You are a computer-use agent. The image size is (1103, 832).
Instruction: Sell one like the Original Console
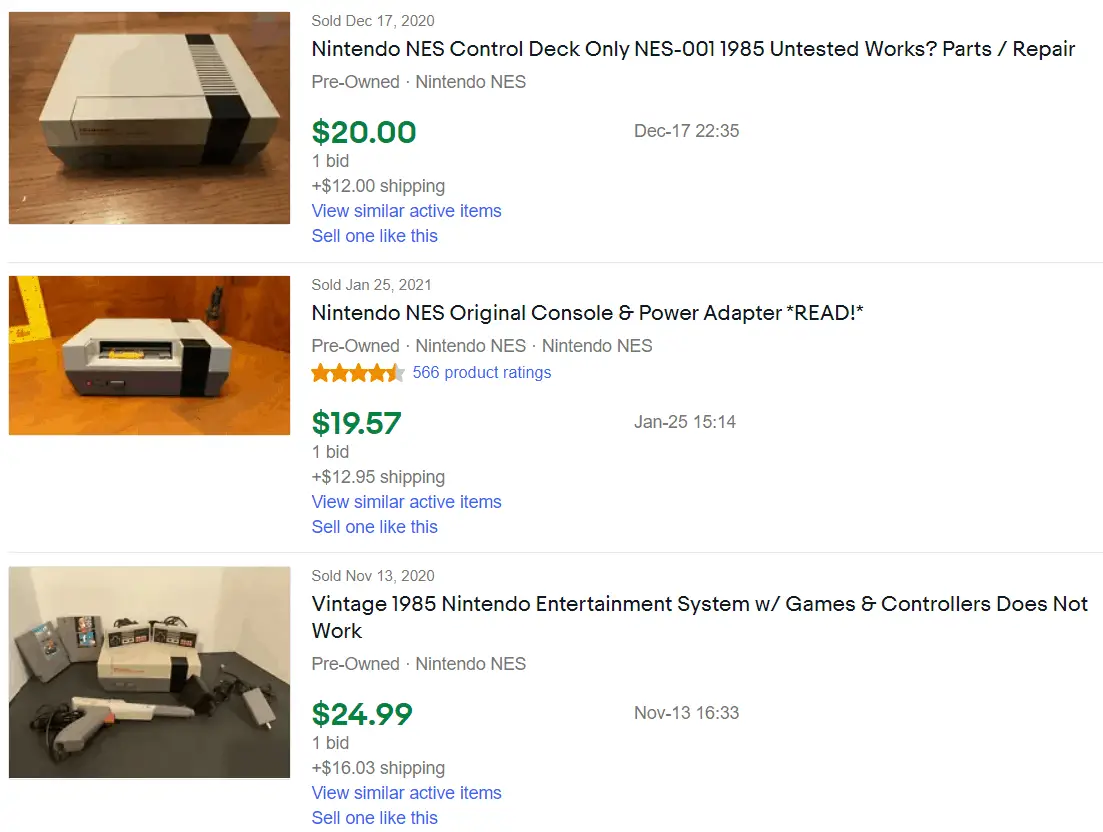click(x=374, y=526)
